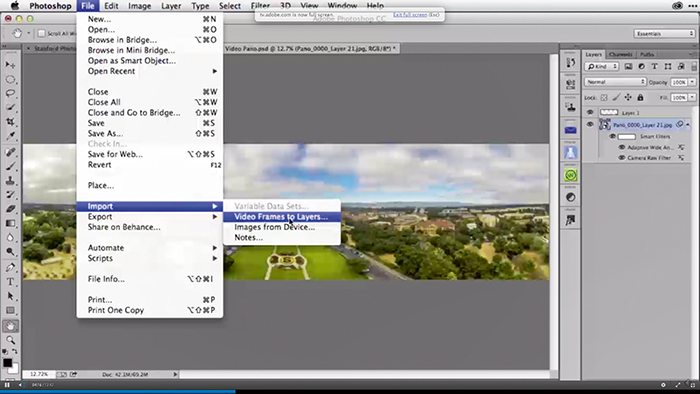Expand the Export submenu
The width and height of the screenshot is (700, 394).
coord(150,217)
